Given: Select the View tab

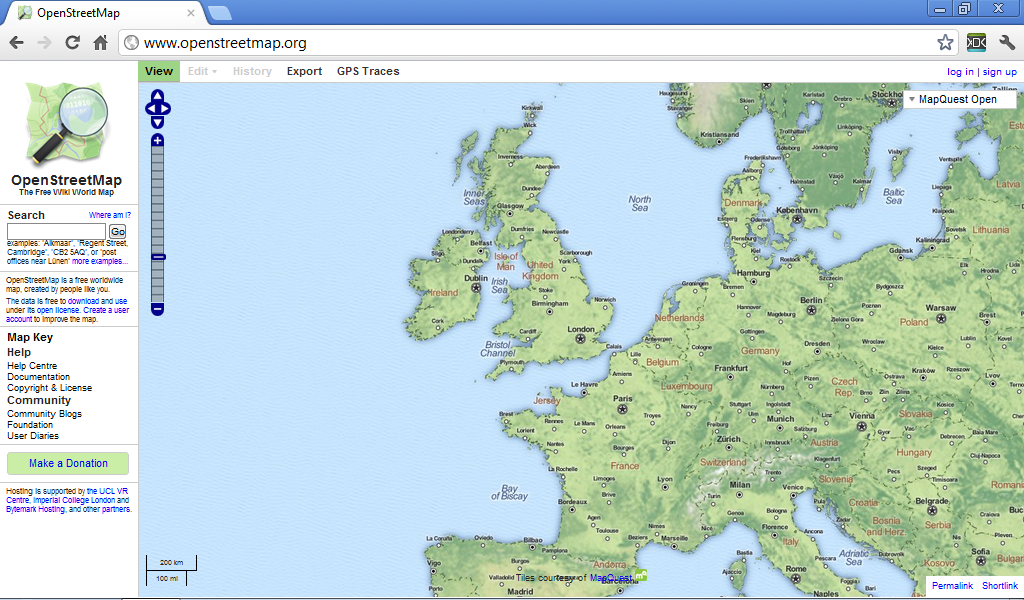Looking at the screenshot, I should pyautogui.click(x=159, y=71).
